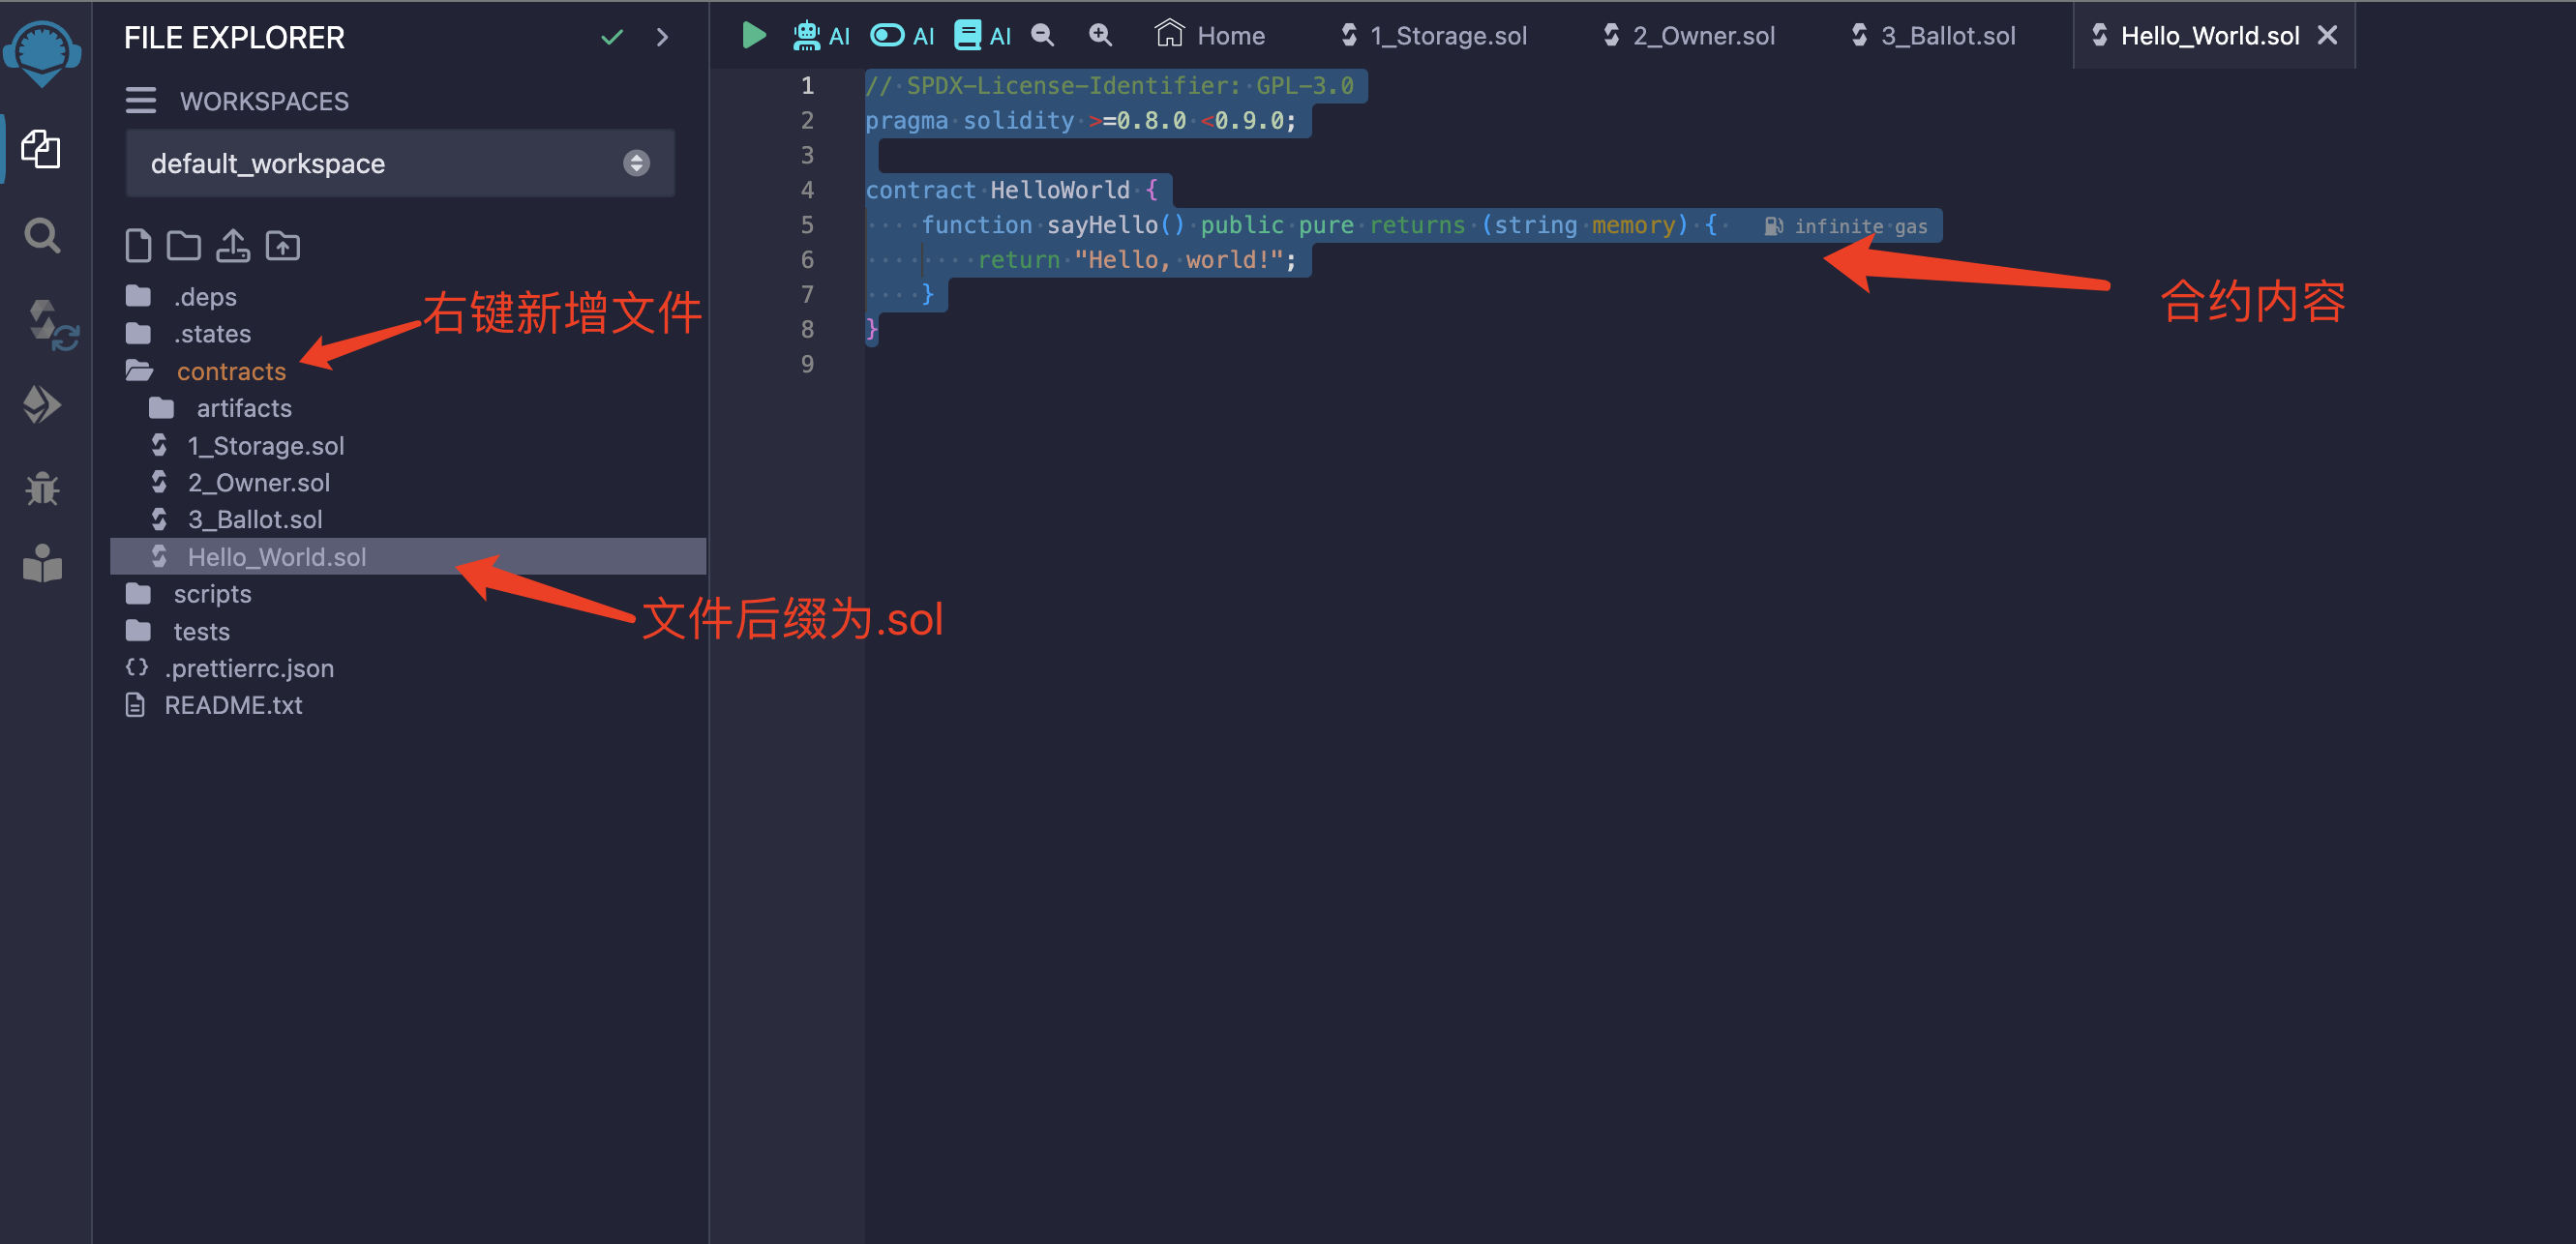Image resolution: width=2576 pixels, height=1244 pixels.
Task: Open the Search in files icon
Action: coord(42,236)
